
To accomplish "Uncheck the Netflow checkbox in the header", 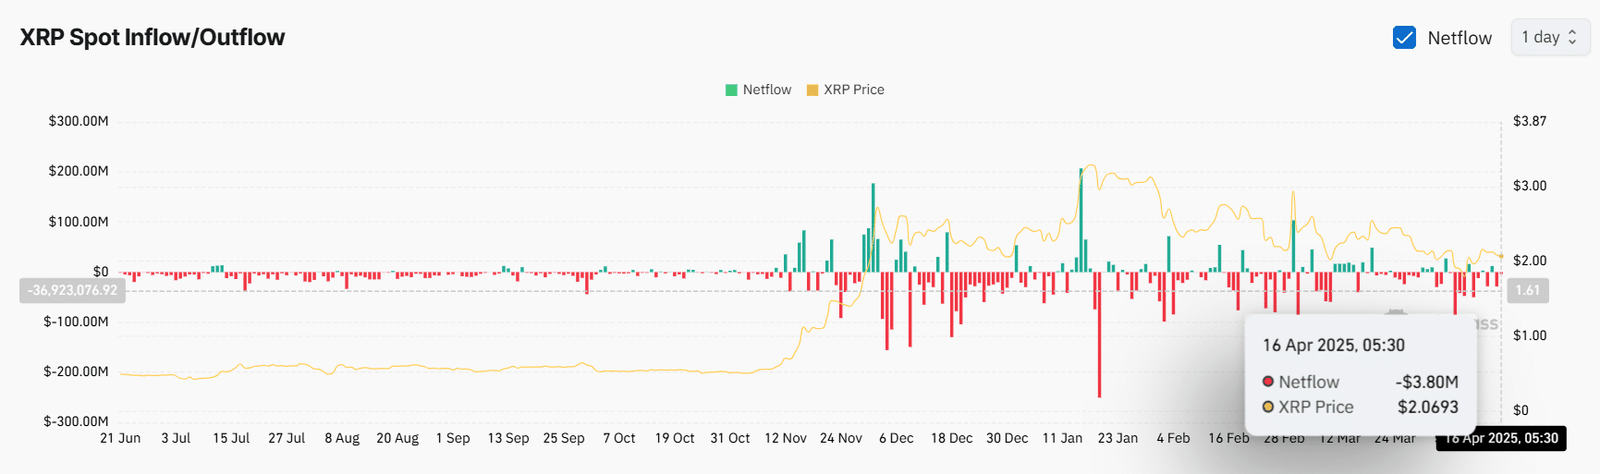I will pyautogui.click(x=1404, y=38).
